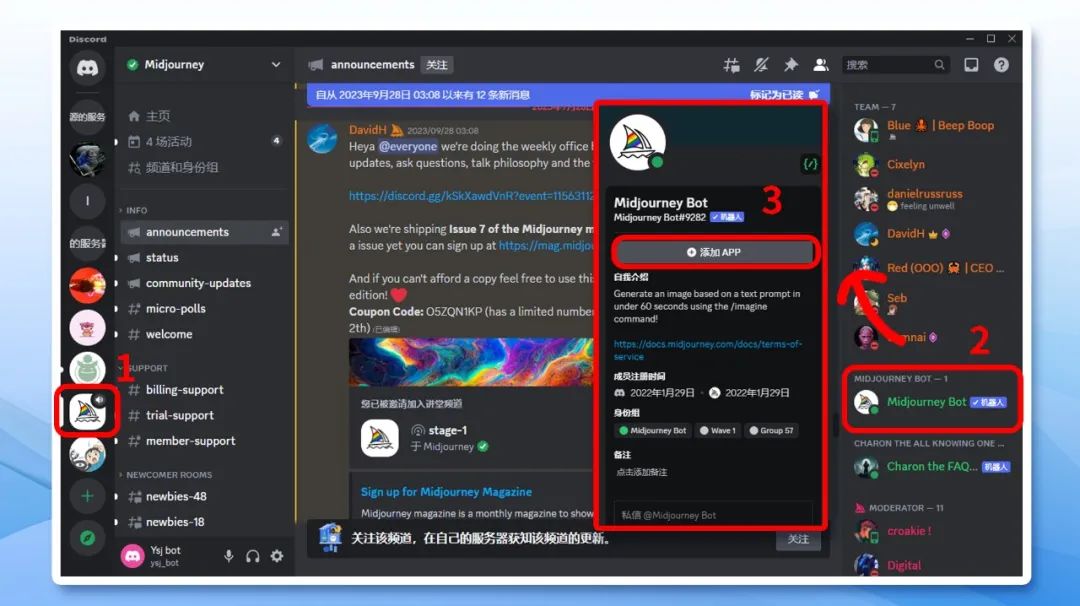The image size is (1080, 606).
Task: Toggle the member list icon
Action: (x=820, y=65)
